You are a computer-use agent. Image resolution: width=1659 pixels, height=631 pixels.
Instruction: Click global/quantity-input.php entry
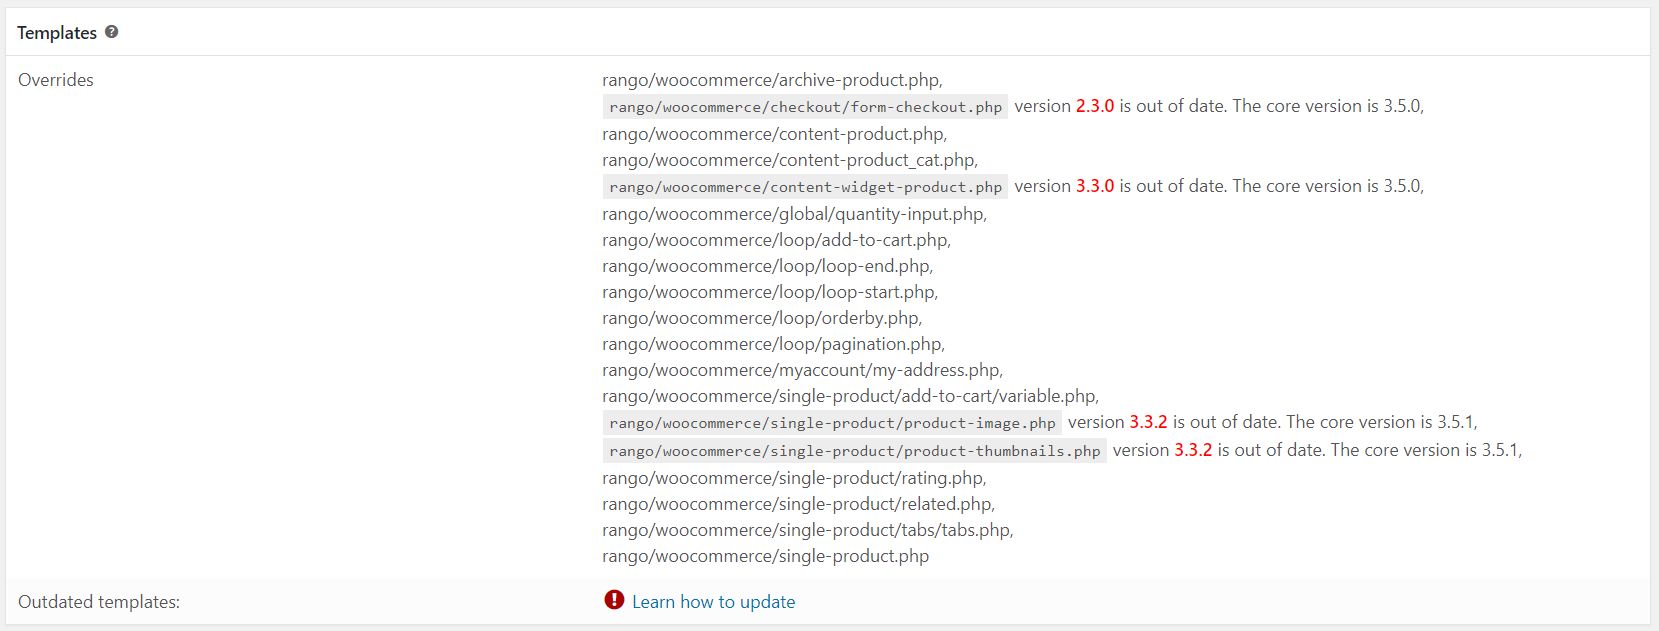[x=794, y=214]
